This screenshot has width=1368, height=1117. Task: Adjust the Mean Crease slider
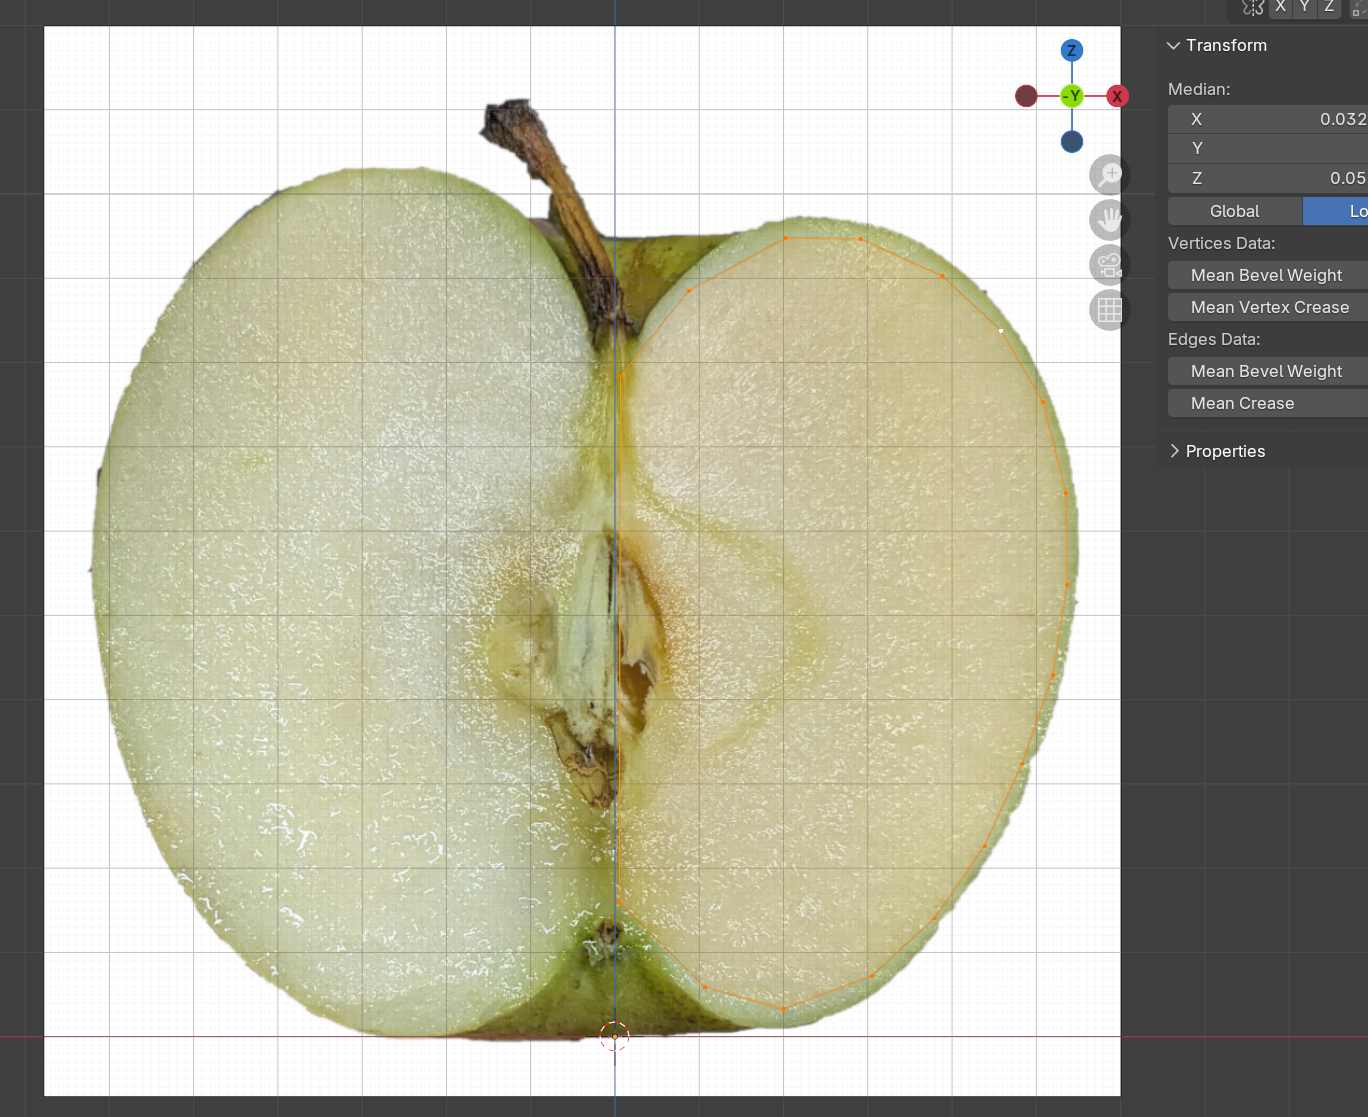coord(1268,403)
